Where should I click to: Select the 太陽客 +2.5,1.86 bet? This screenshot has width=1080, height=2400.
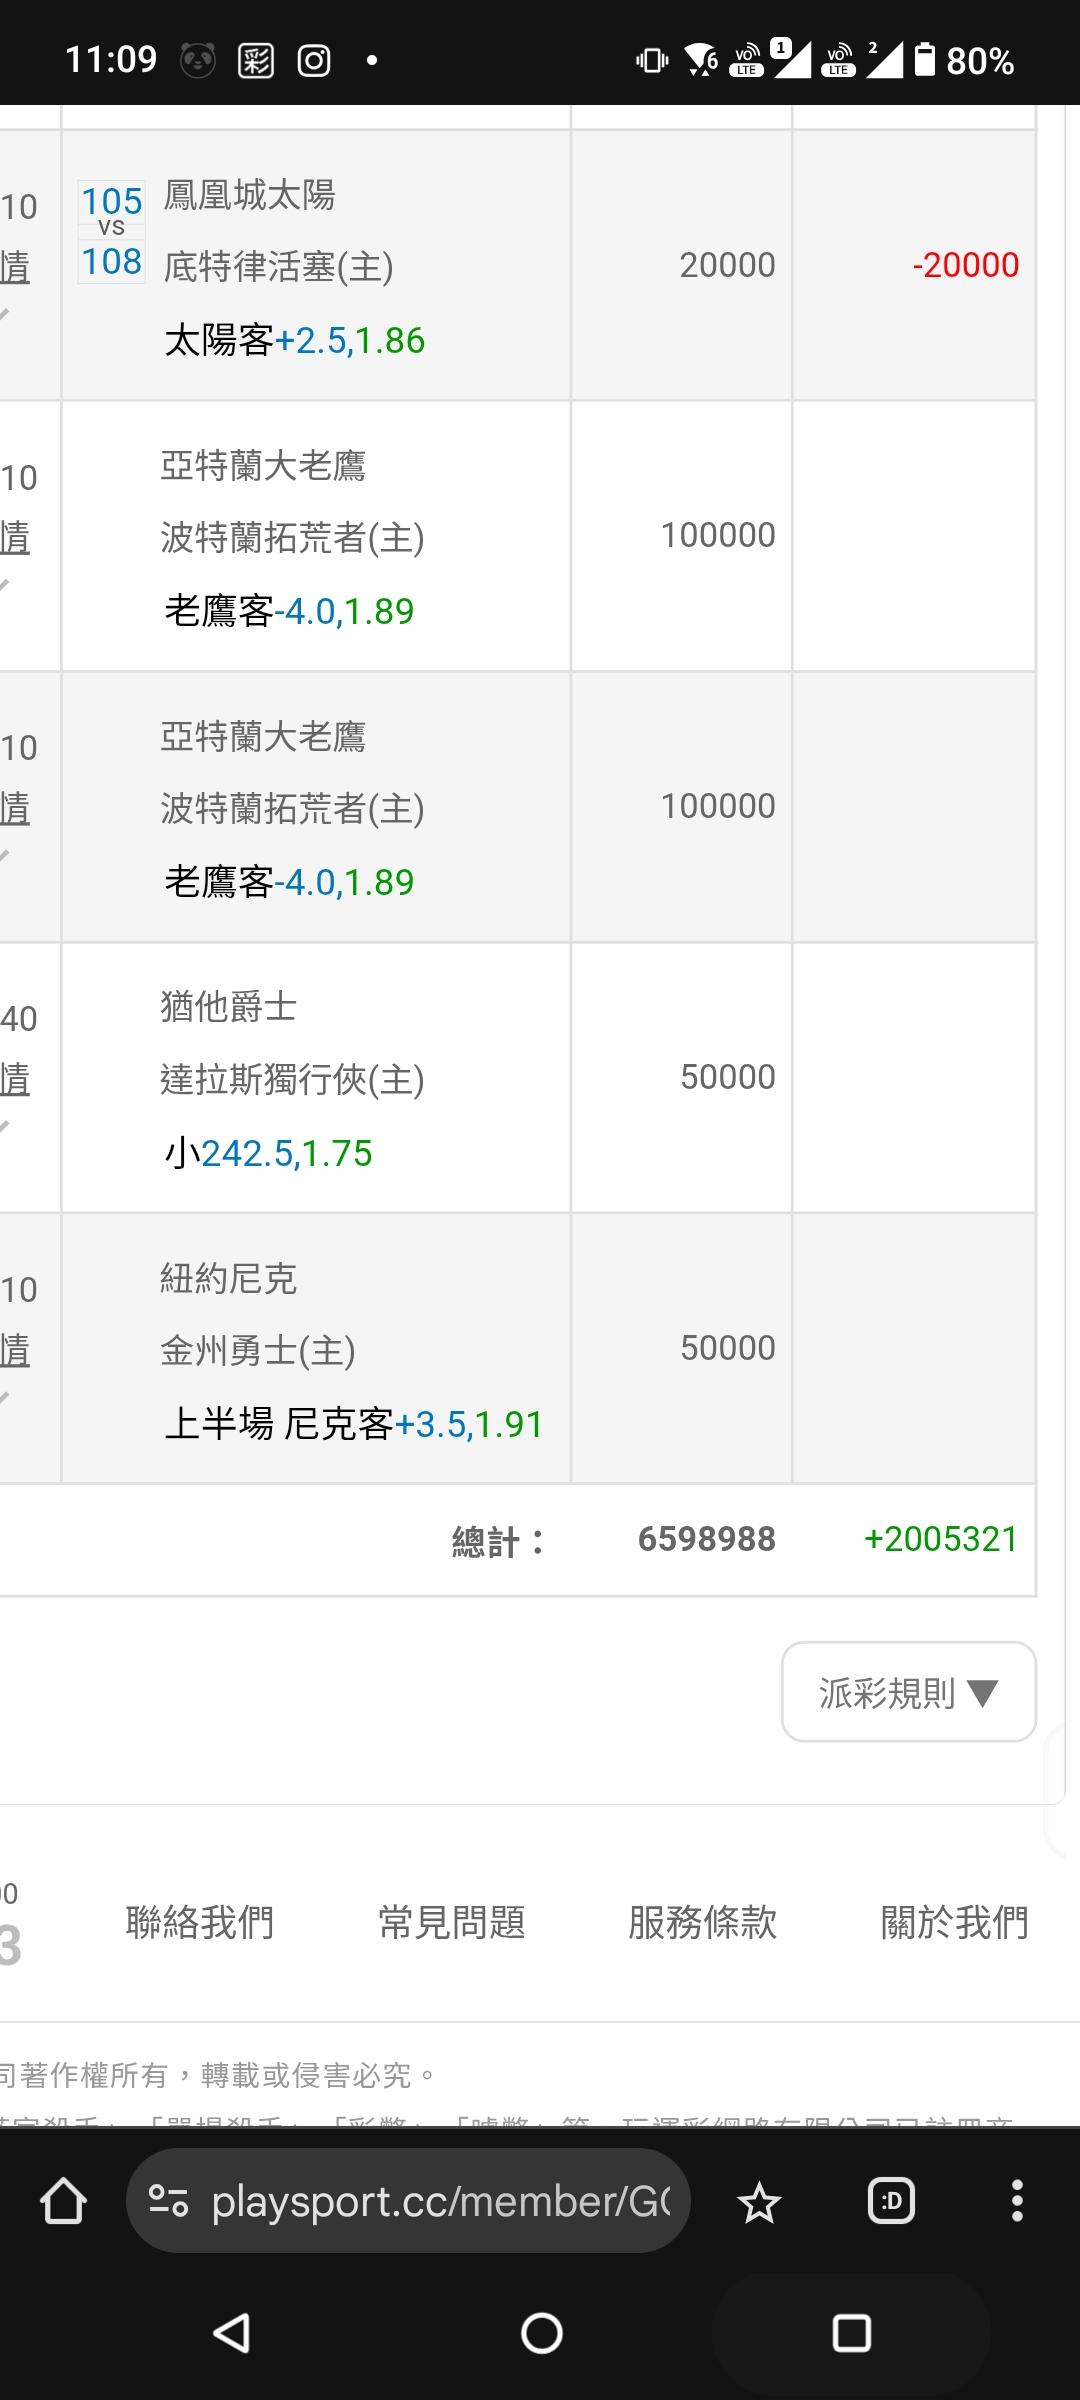[x=295, y=341]
